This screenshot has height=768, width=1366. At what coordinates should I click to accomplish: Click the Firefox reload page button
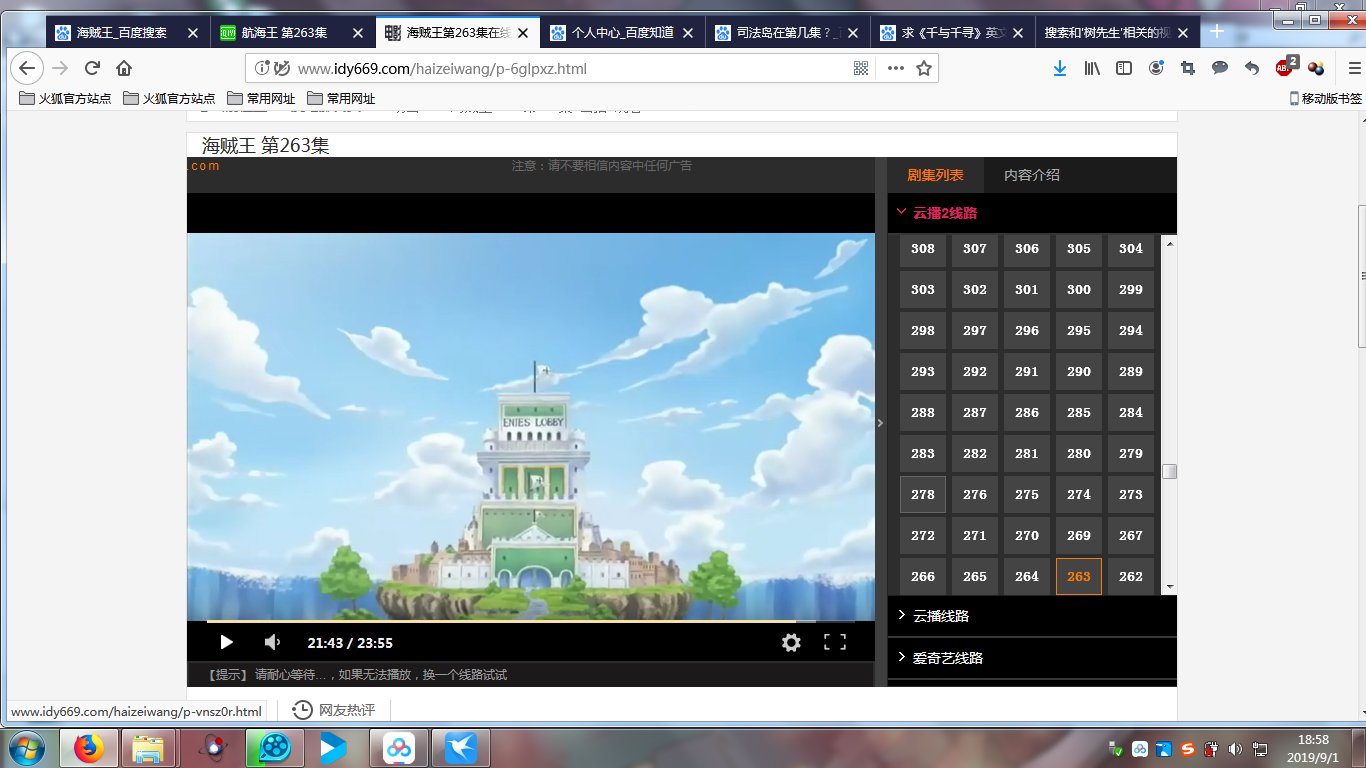click(x=92, y=68)
